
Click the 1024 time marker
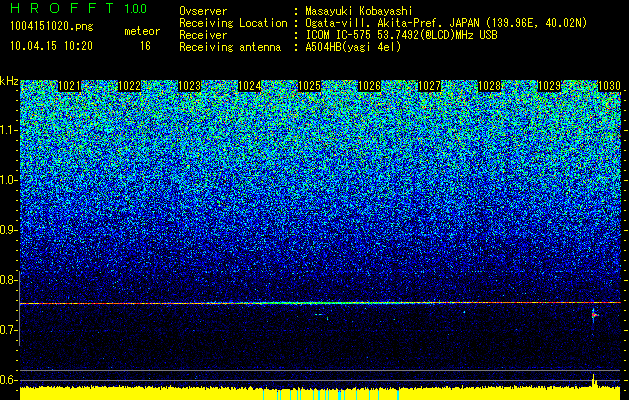point(250,86)
